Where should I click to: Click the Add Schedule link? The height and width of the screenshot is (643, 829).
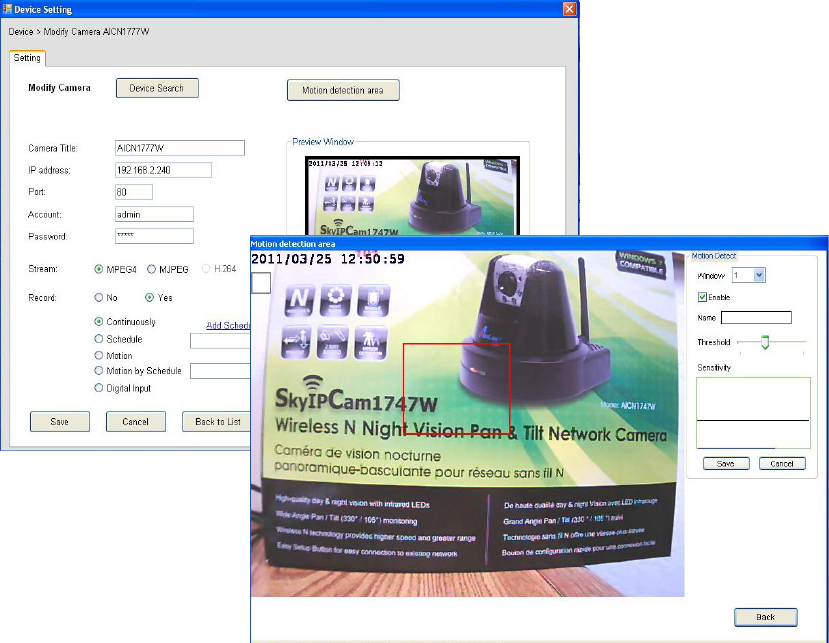228,325
